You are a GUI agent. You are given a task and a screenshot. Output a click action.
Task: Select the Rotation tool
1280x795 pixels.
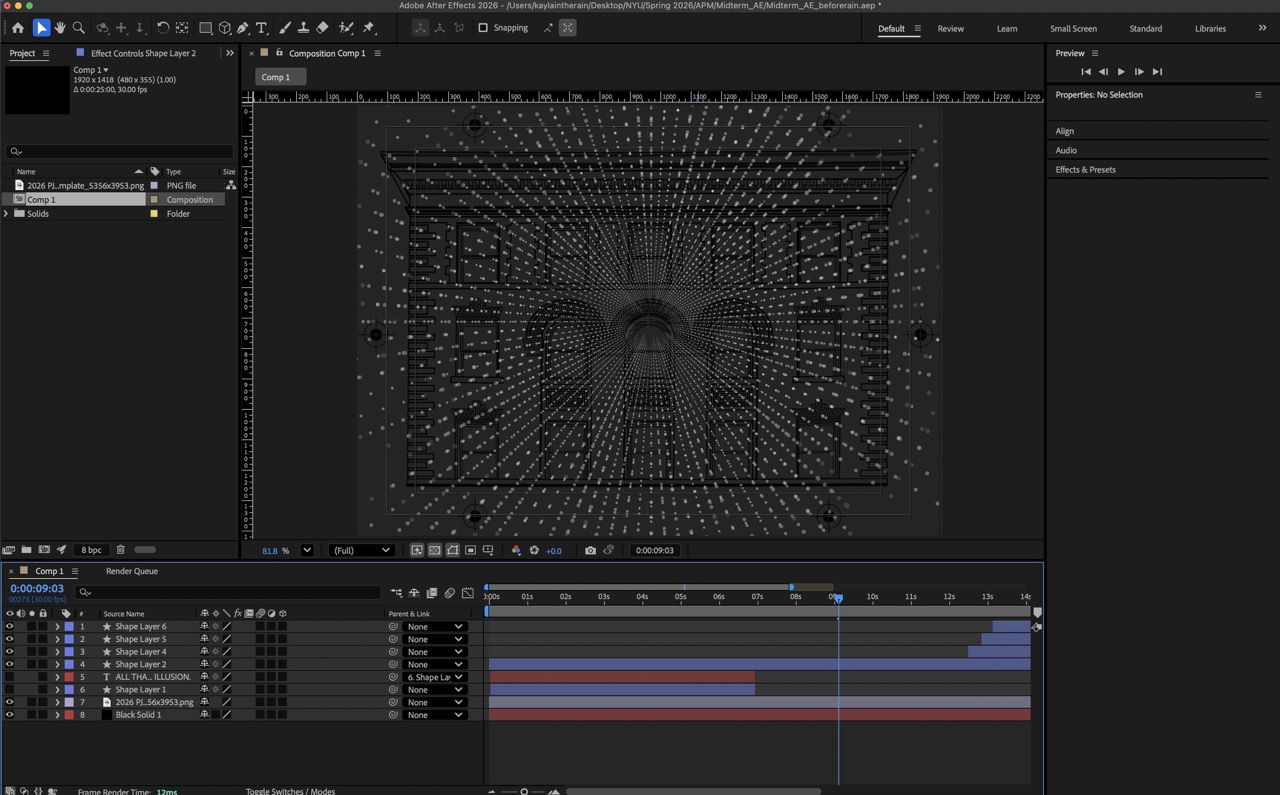(x=163, y=27)
